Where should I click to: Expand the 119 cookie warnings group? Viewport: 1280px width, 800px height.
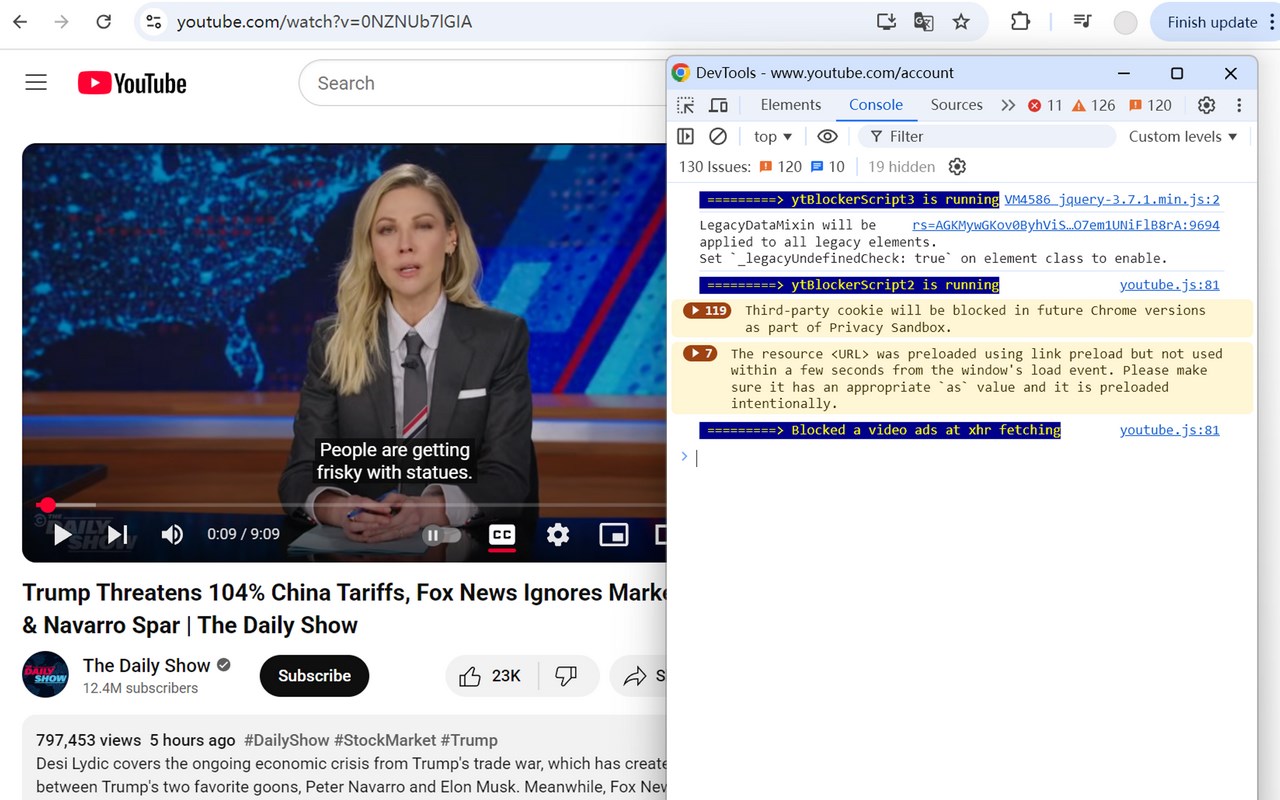(x=706, y=310)
